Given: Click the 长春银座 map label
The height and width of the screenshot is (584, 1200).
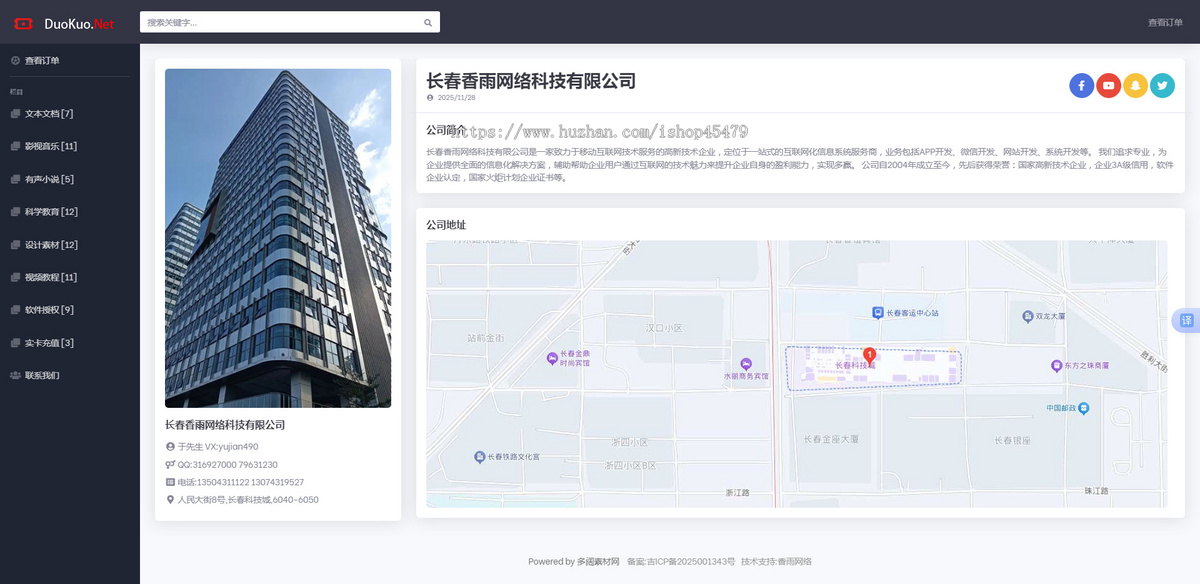Looking at the screenshot, I should coord(1012,440).
